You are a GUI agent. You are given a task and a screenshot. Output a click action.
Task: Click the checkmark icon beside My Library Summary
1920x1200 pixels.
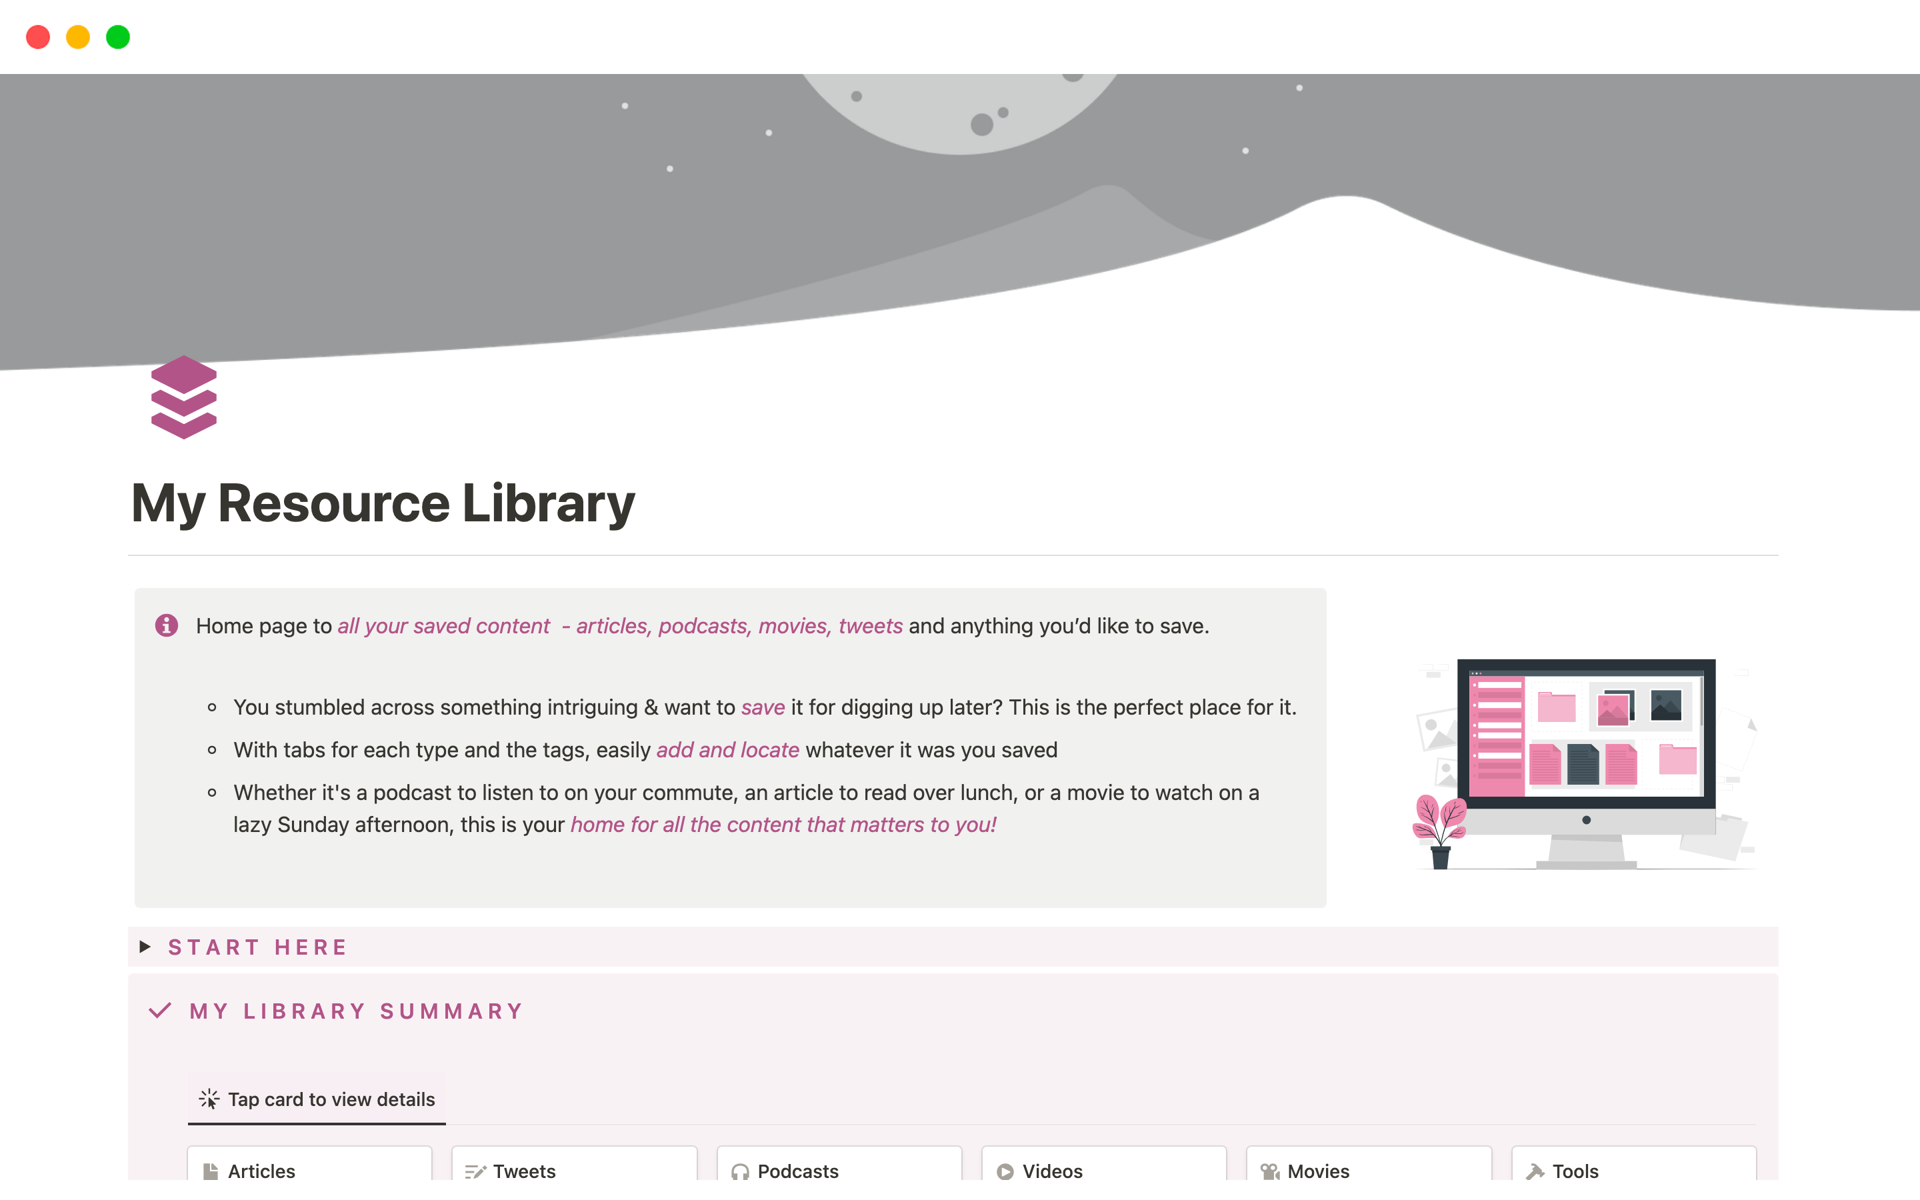pyautogui.click(x=160, y=1011)
